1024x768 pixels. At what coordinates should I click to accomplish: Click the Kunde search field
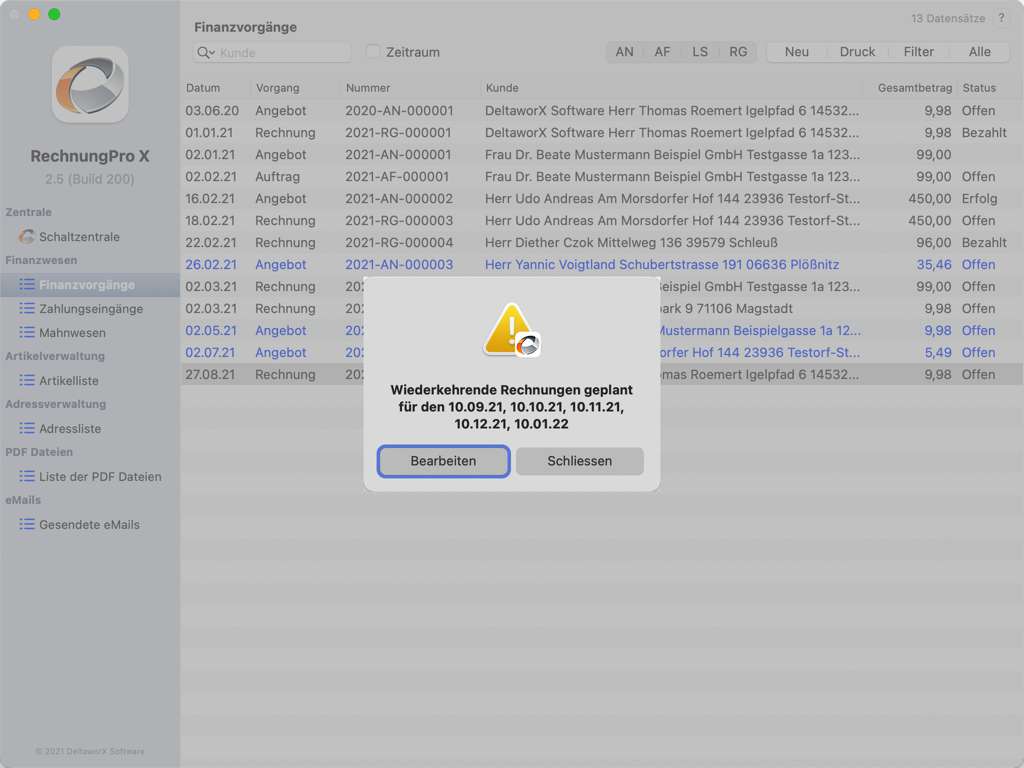tap(283, 53)
